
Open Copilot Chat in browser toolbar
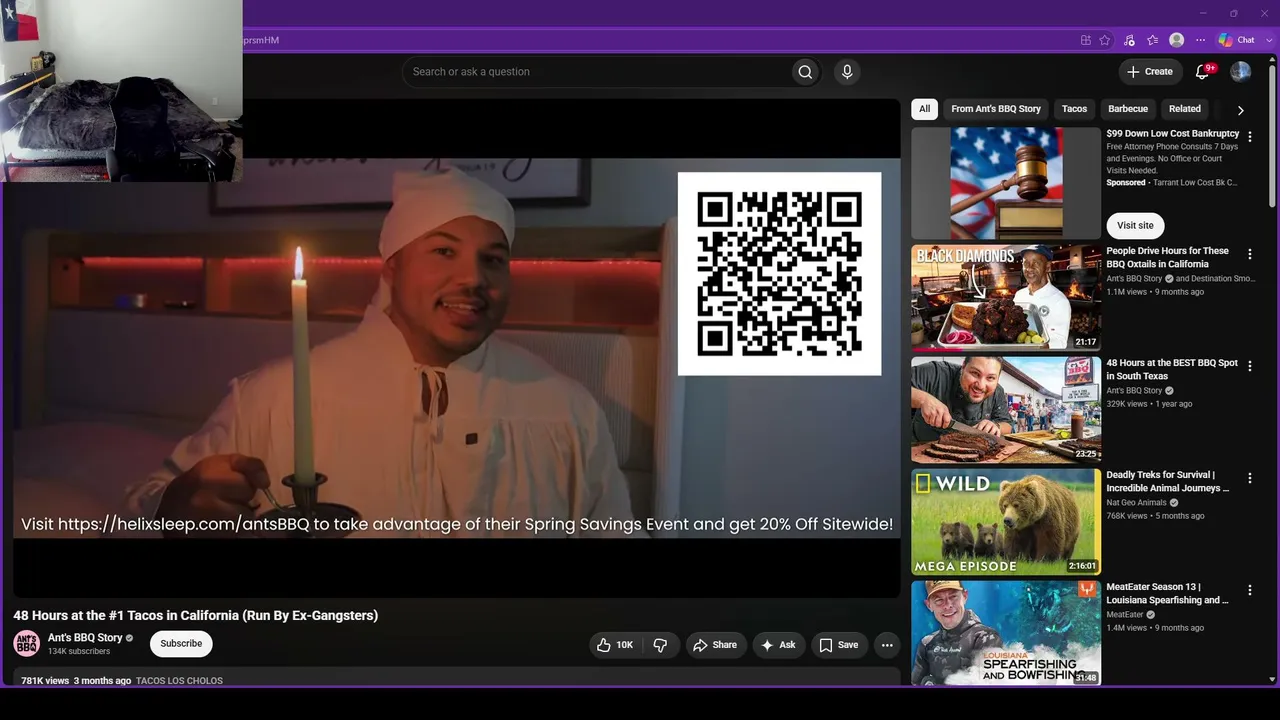pyautogui.click(x=1237, y=40)
